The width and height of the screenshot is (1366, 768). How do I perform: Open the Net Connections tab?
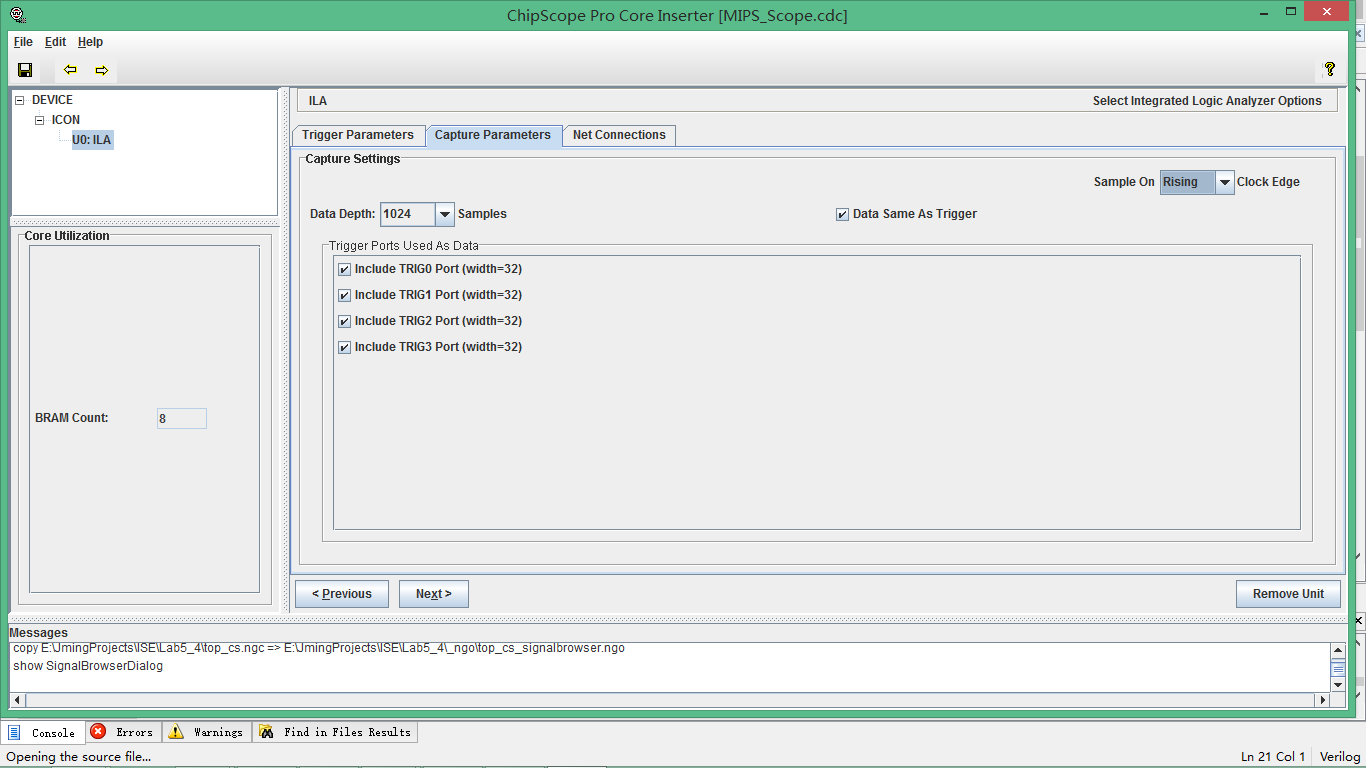pyautogui.click(x=619, y=135)
